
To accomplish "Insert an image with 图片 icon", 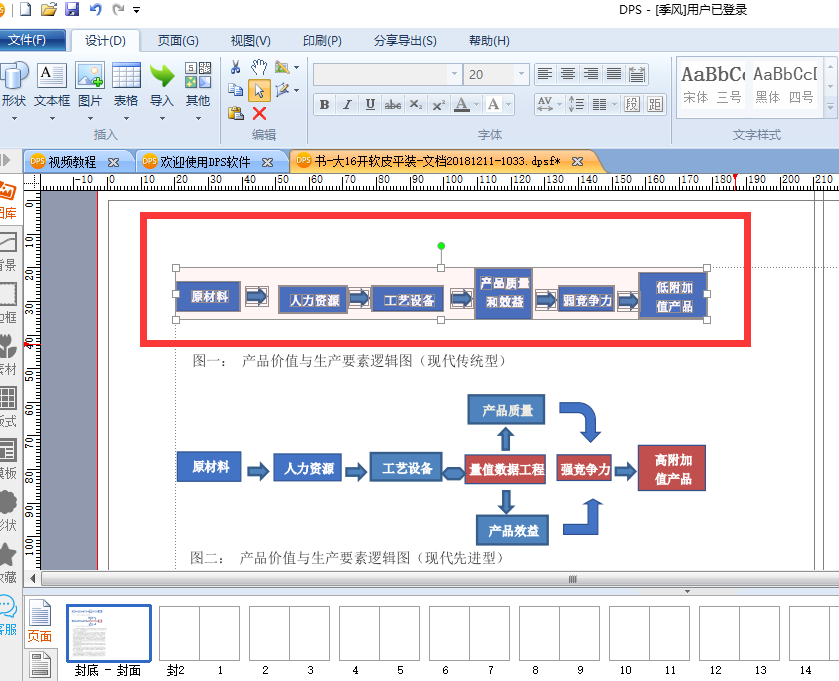I will 90,75.
